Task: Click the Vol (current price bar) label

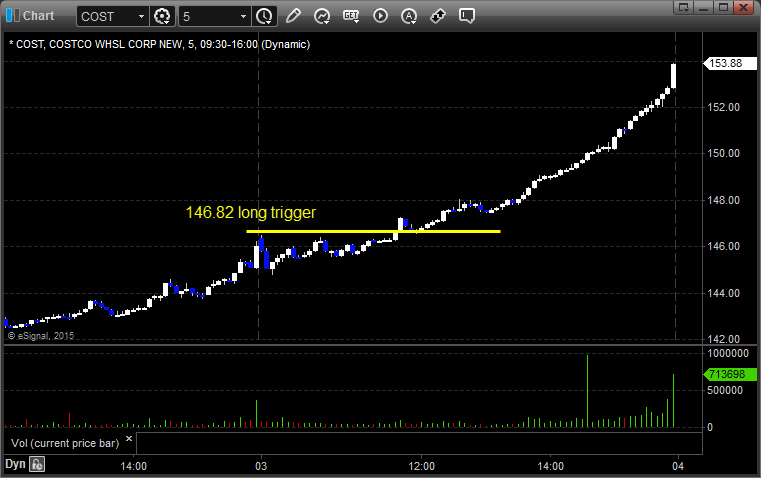Action: (x=65, y=443)
